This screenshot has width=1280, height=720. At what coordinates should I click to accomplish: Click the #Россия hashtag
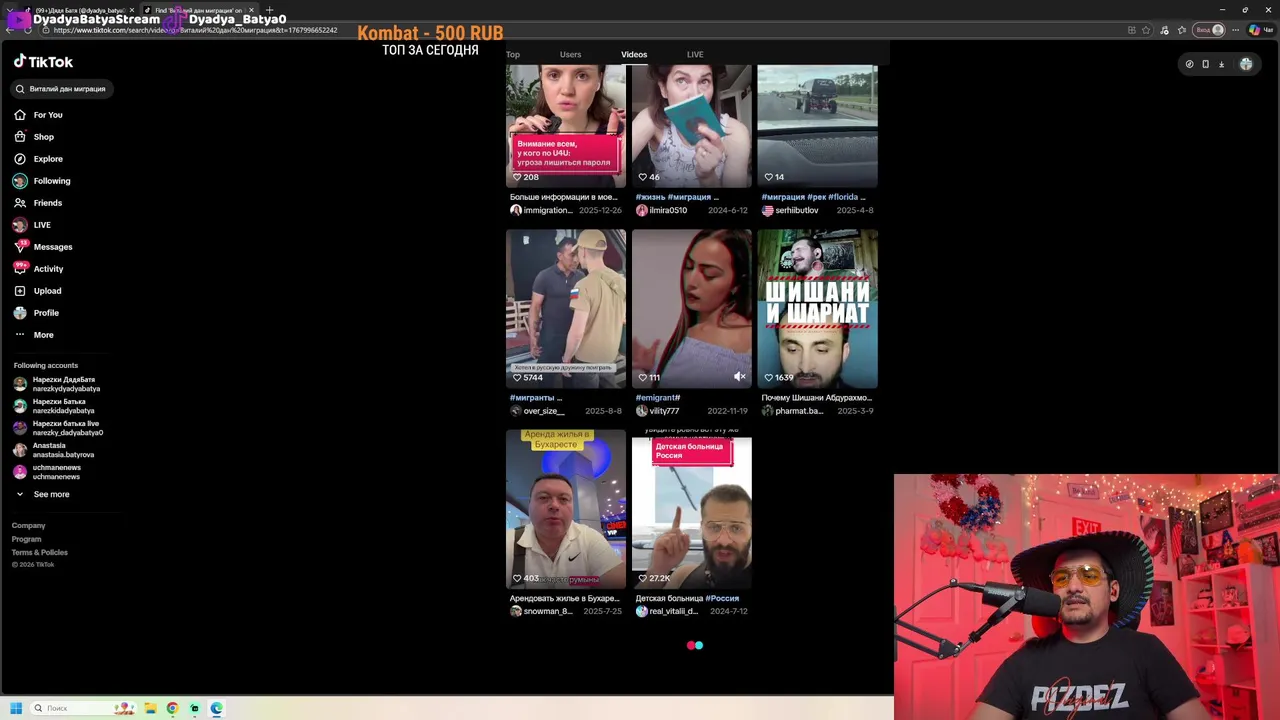pyautogui.click(x=722, y=598)
